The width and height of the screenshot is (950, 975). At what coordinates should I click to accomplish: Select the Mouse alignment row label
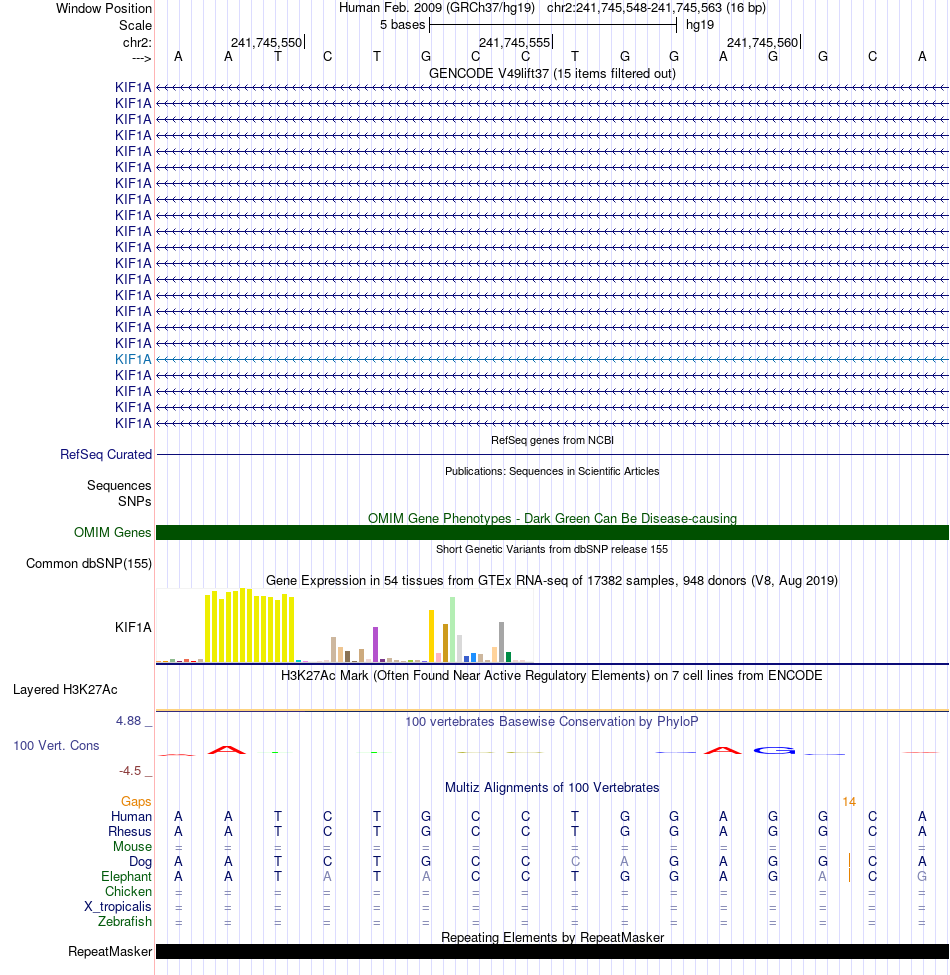point(132,846)
